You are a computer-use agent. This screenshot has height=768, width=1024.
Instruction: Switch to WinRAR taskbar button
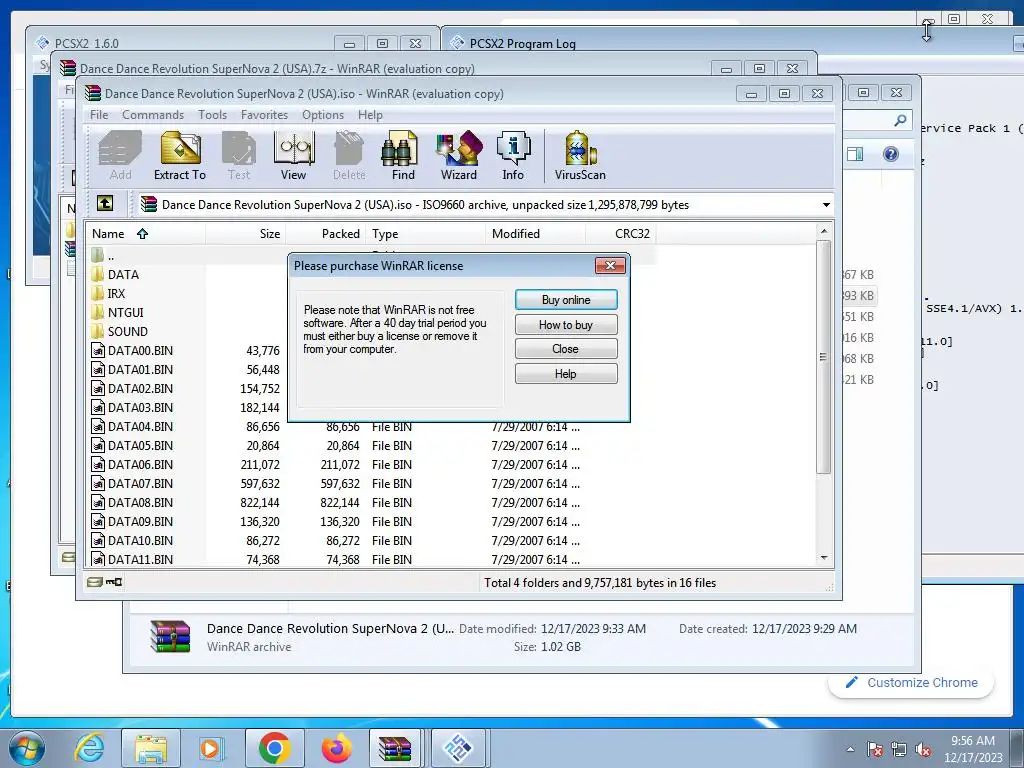[396, 748]
